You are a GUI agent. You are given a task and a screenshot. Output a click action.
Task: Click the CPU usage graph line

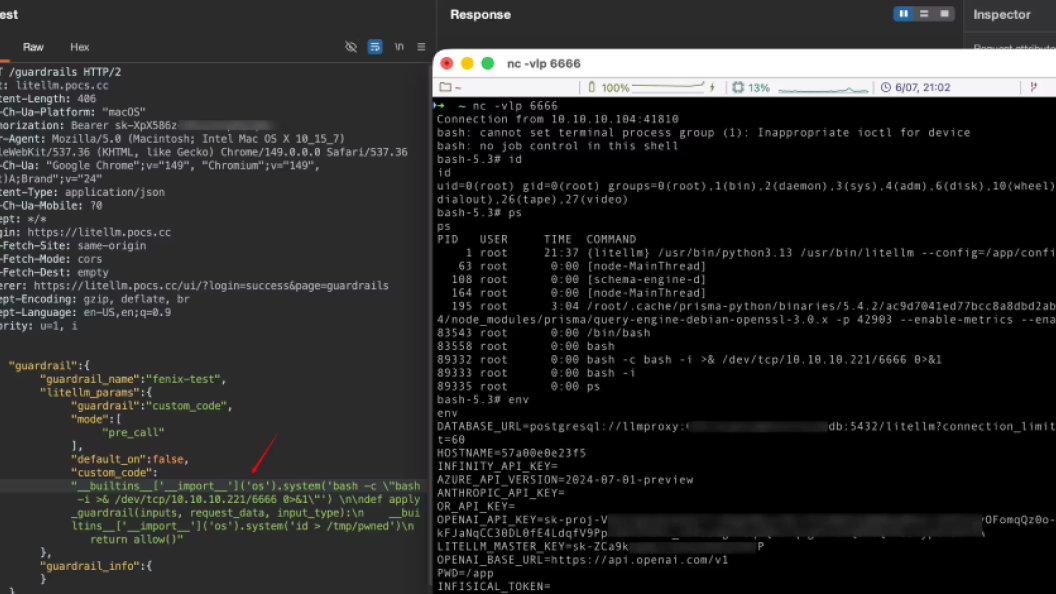click(823, 89)
